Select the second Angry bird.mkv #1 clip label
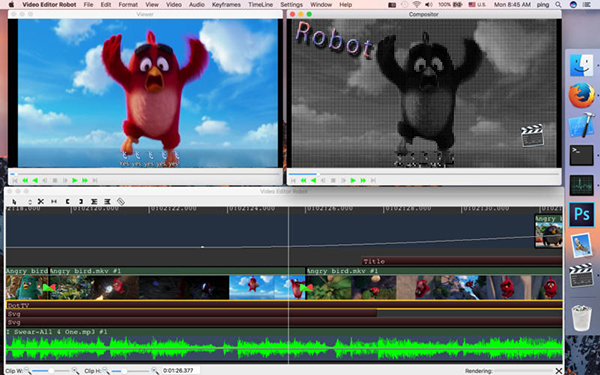The height and width of the screenshot is (375, 600). pyautogui.click(x=342, y=271)
